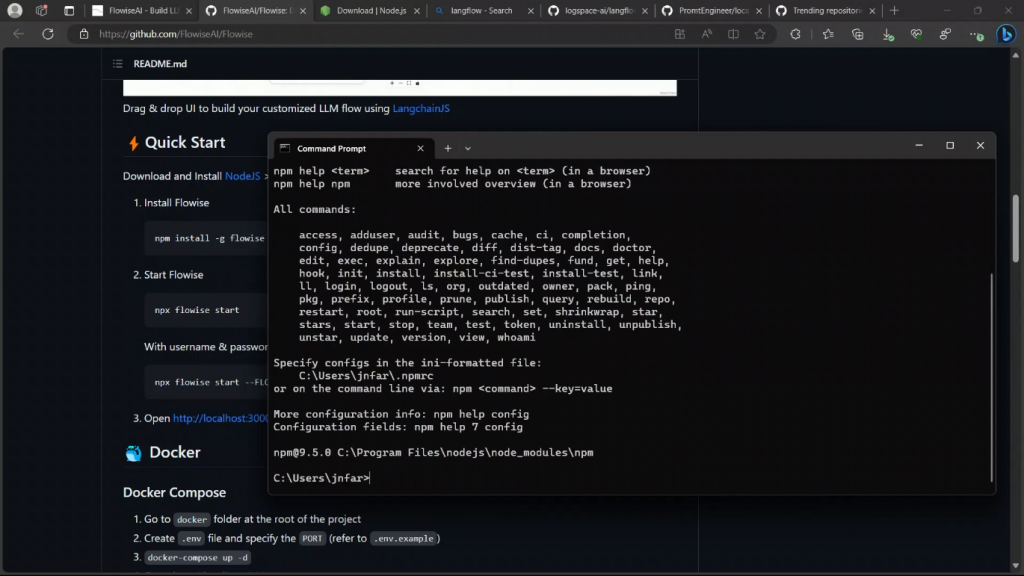Switch to the Download | Node.js tab
The height and width of the screenshot is (576, 1024).
370,11
